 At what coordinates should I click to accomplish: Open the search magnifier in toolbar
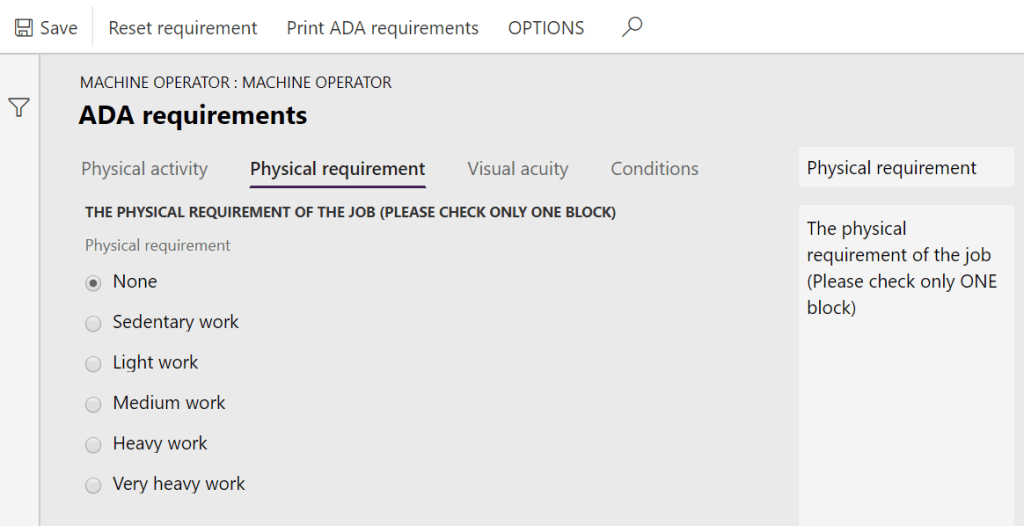(631, 27)
